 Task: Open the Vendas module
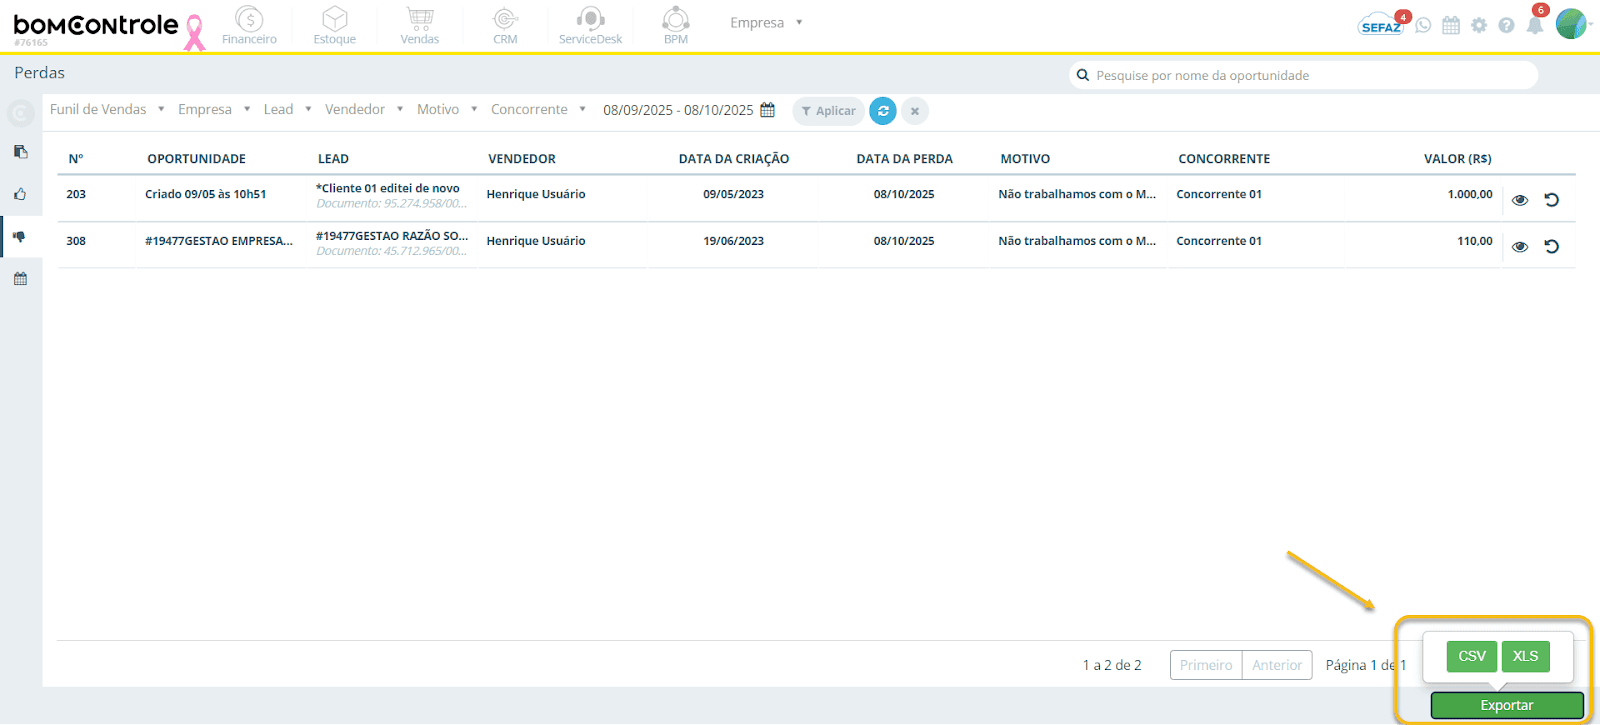420,26
